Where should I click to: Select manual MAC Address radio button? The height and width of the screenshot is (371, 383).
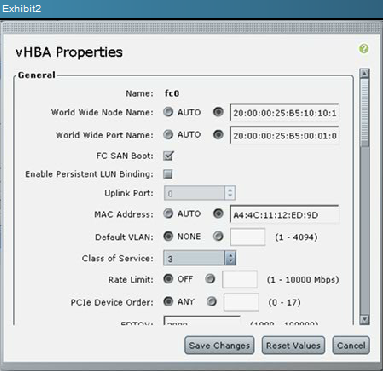218,214
